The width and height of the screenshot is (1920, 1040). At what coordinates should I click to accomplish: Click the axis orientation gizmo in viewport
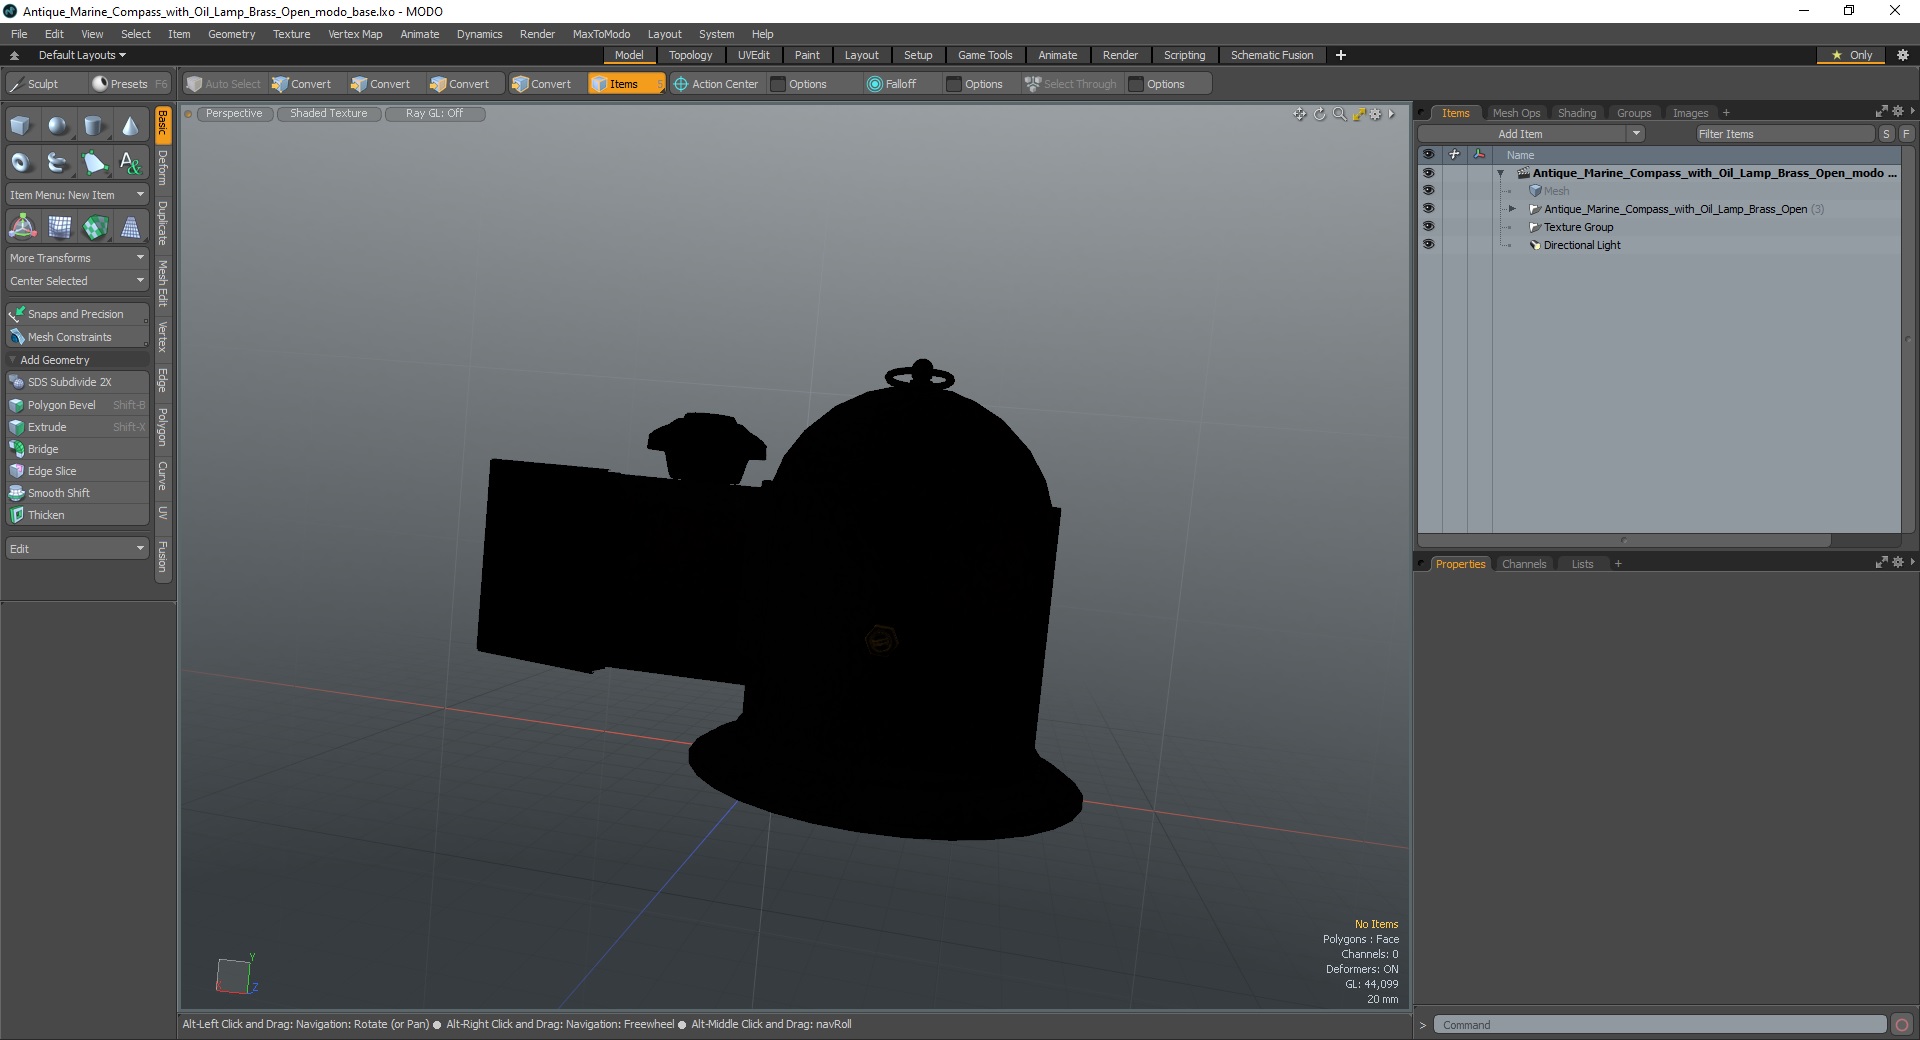click(x=237, y=974)
